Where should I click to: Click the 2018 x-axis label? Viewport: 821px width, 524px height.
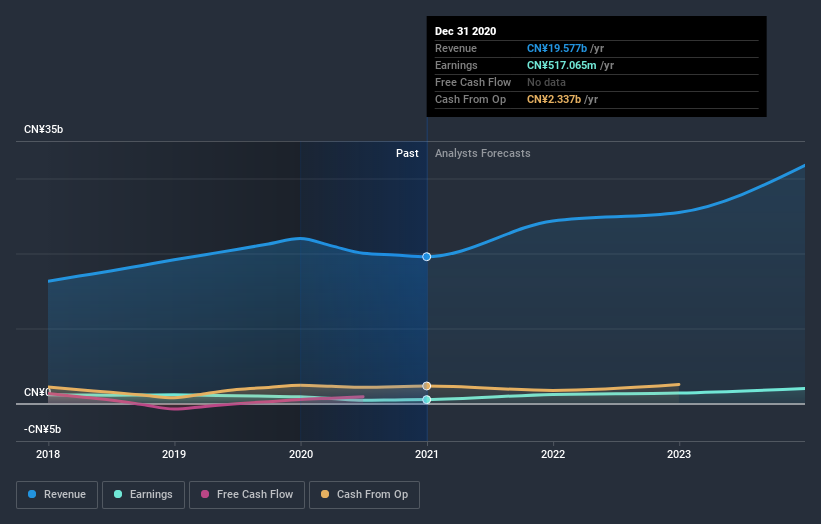pyautogui.click(x=48, y=454)
